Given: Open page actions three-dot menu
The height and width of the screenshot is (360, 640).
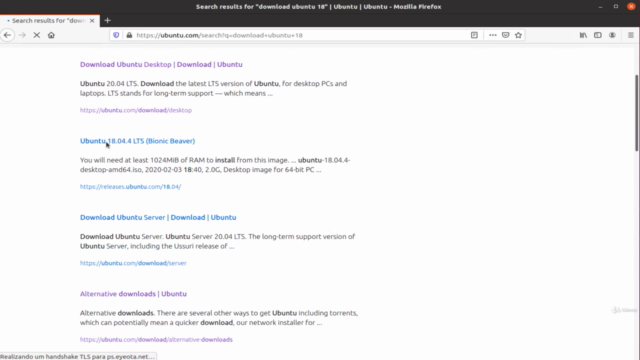Looking at the screenshot, I should (x=493, y=35).
